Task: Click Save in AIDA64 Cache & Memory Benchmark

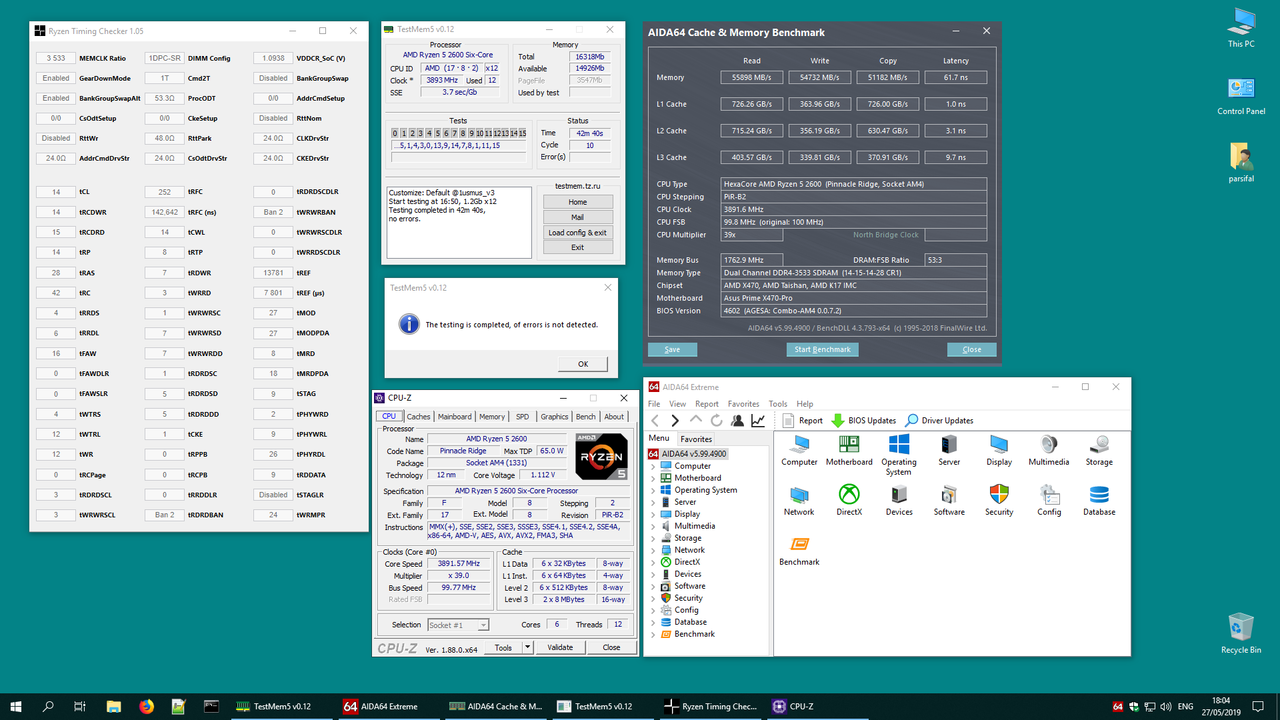Action: point(672,349)
